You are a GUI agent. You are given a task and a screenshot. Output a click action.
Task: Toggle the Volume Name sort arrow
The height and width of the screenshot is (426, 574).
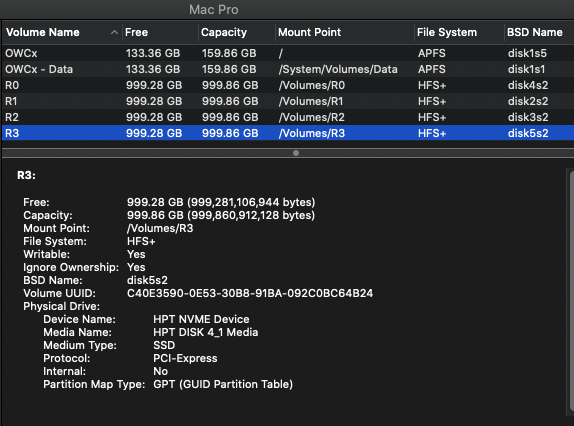tap(114, 32)
